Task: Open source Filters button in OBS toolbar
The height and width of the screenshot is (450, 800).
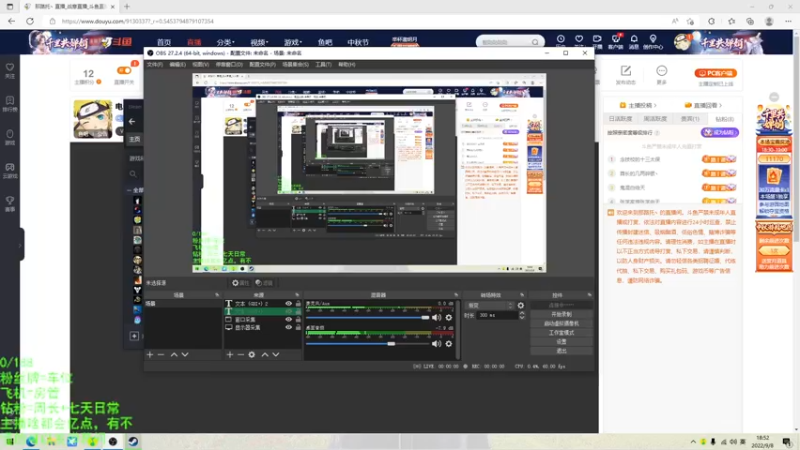Action: pyautogui.click(x=264, y=283)
